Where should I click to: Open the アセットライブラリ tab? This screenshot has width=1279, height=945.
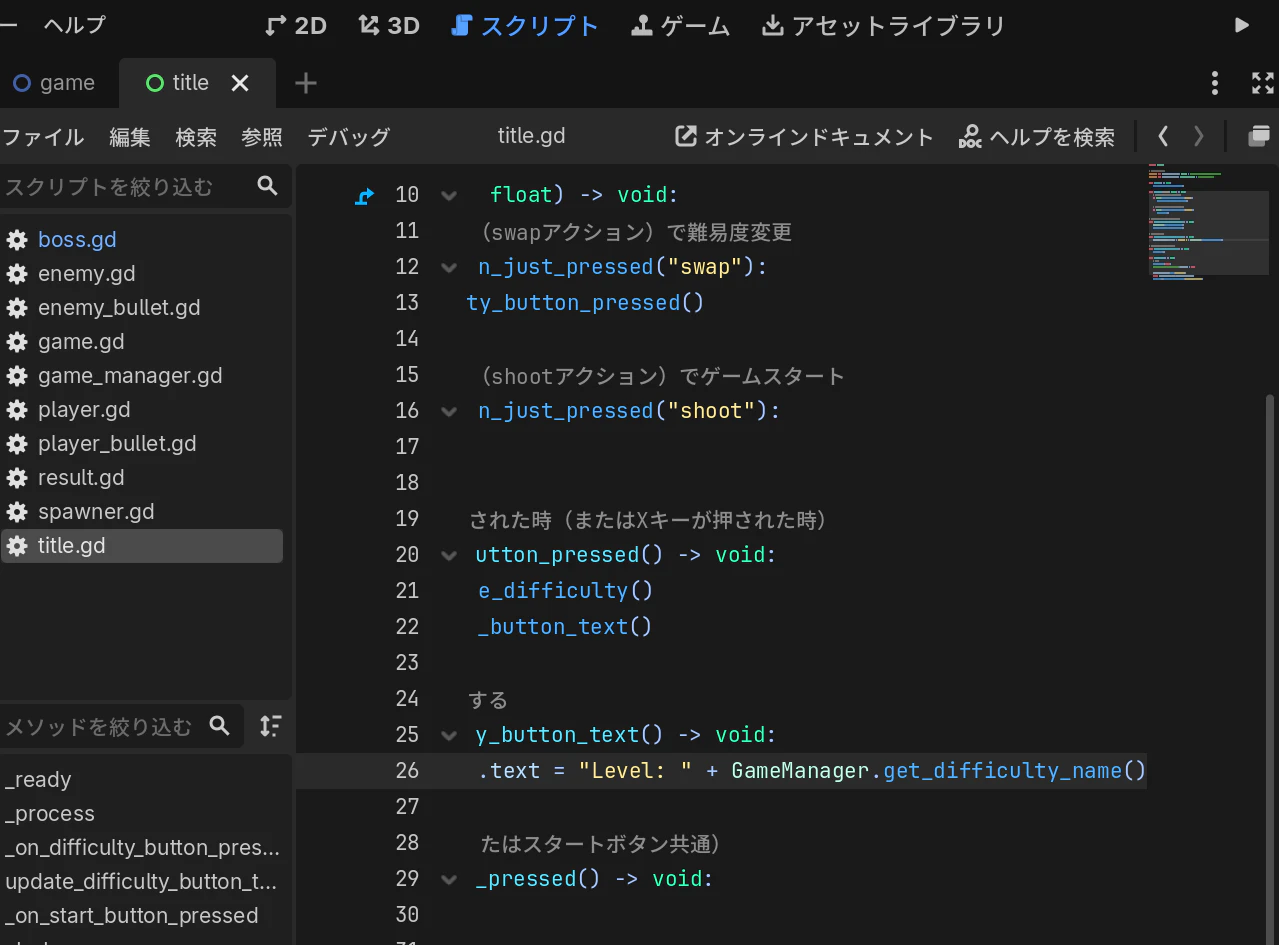883,25
